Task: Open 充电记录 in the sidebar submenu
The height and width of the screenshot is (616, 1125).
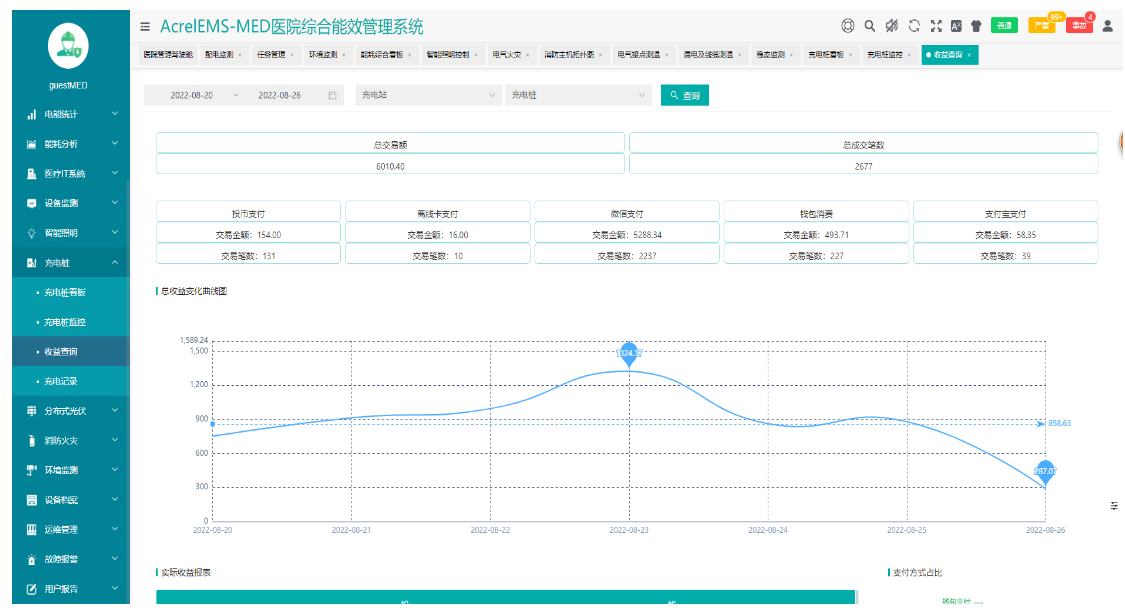Action: pyautogui.click(x=61, y=382)
